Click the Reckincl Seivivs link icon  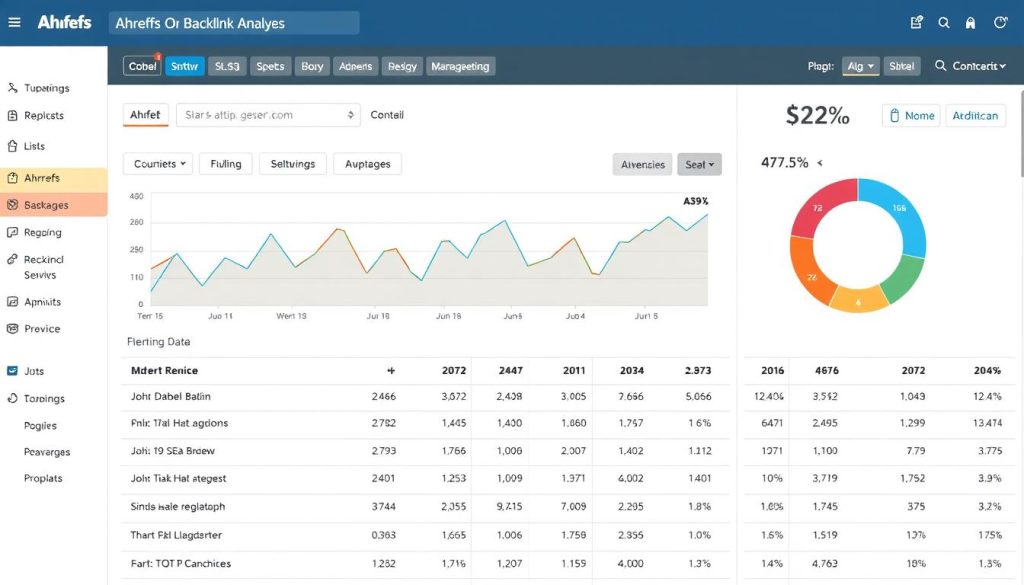[x=12, y=259]
